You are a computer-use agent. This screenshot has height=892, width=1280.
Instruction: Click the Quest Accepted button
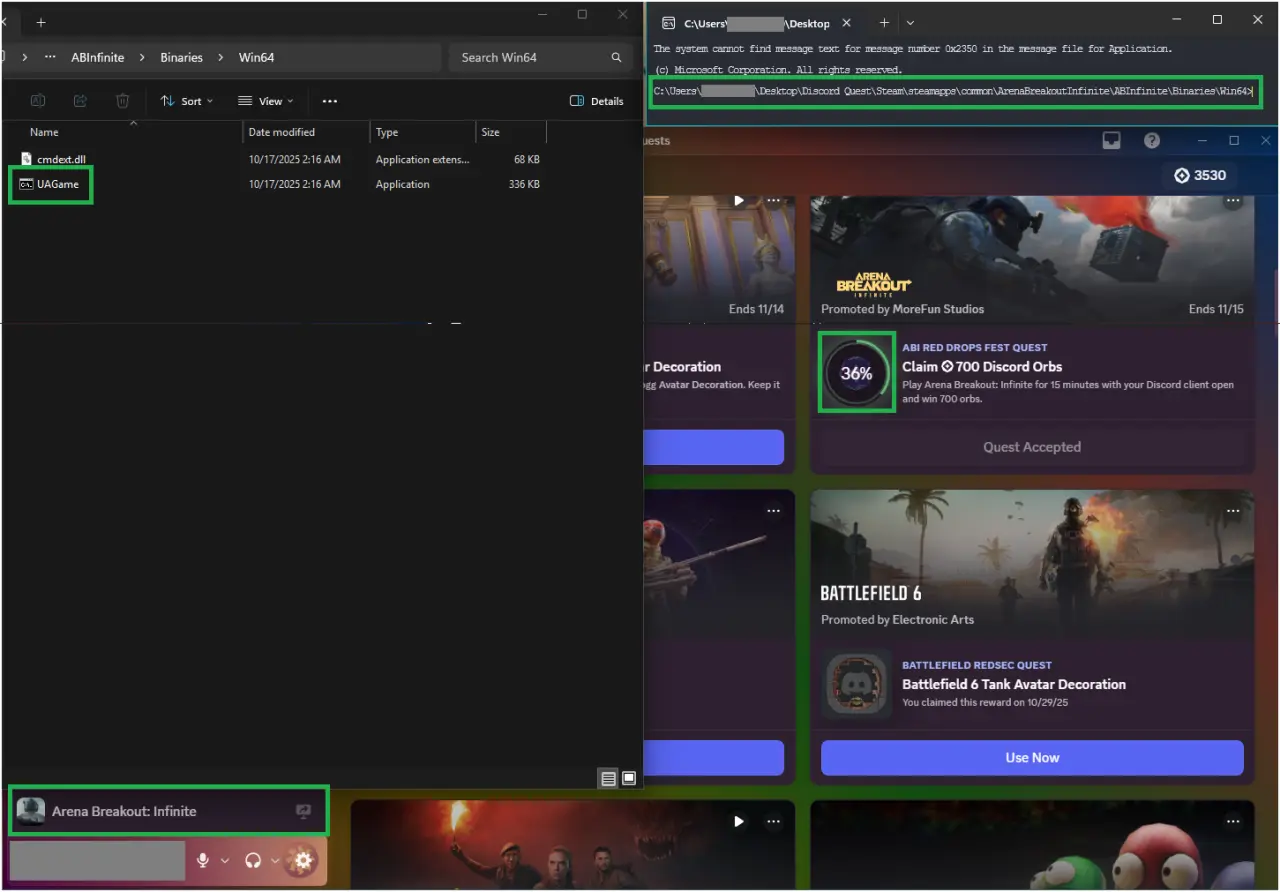1032,447
